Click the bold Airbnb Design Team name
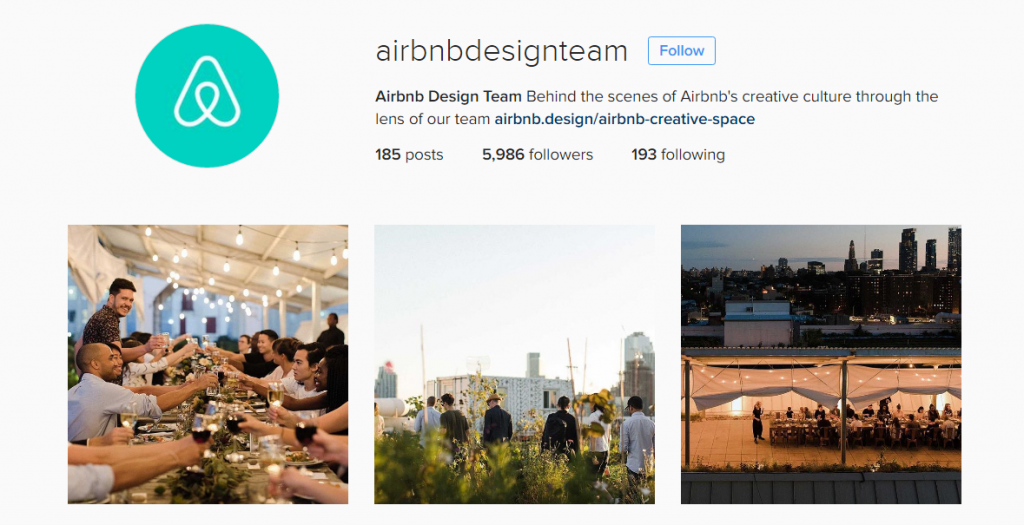 pyautogui.click(x=448, y=97)
